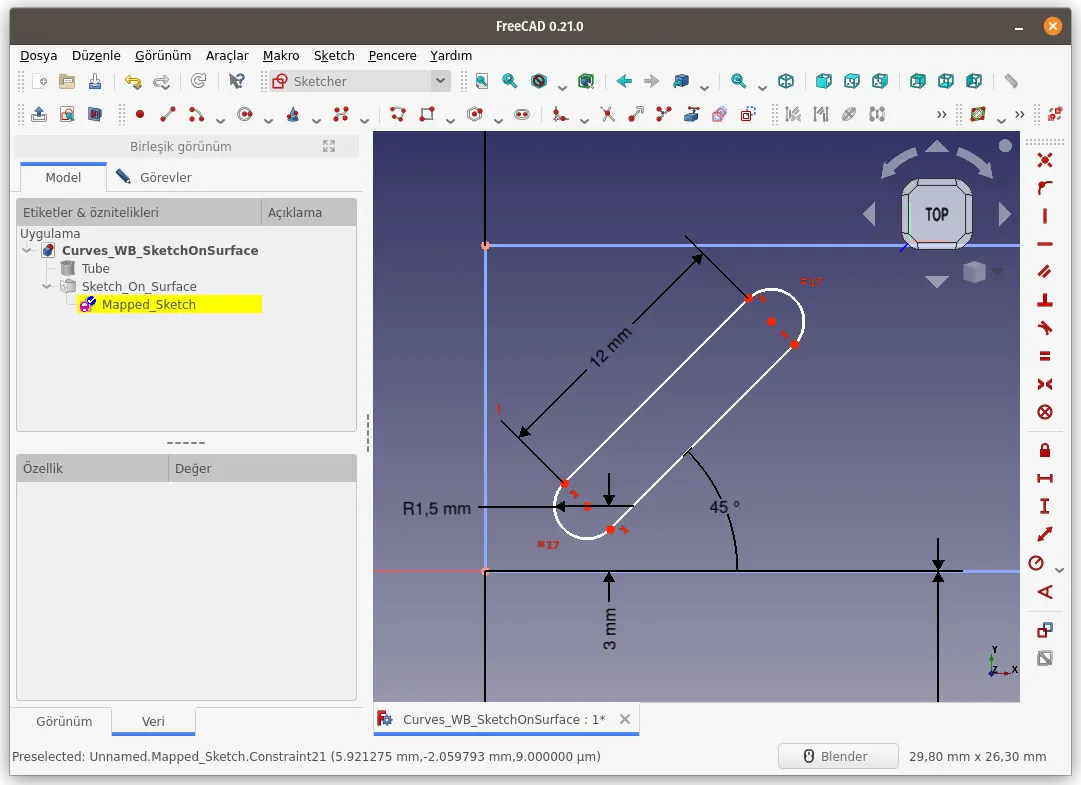The image size is (1081, 785).
Task: Apply the perpendicular constraint
Action: [x=1045, y=299]
